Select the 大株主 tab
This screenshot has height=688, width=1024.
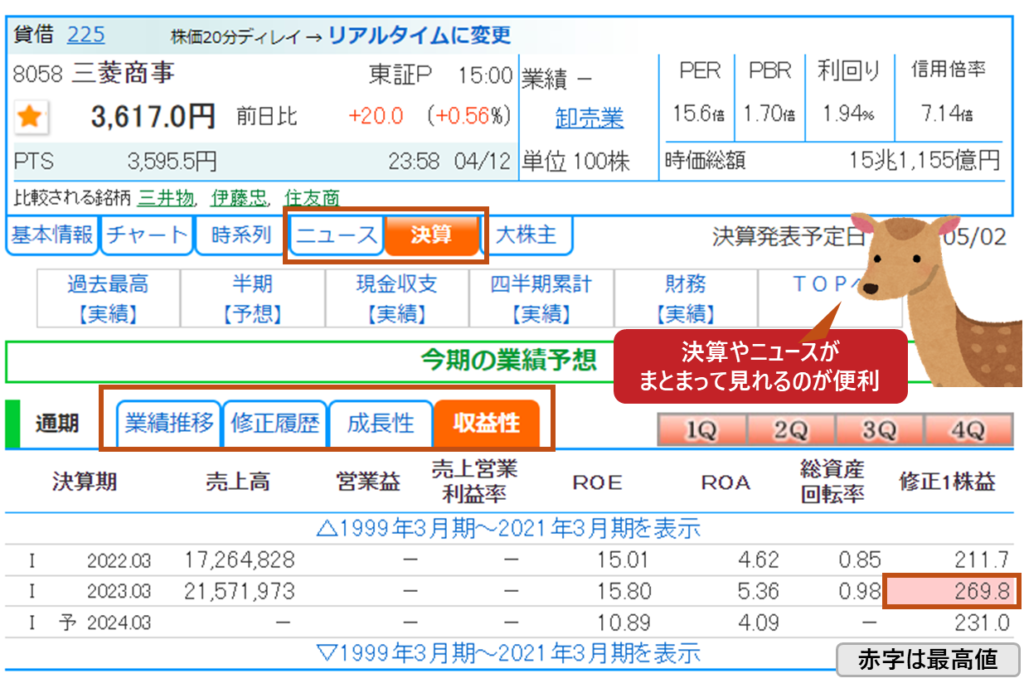click(526, 236)
